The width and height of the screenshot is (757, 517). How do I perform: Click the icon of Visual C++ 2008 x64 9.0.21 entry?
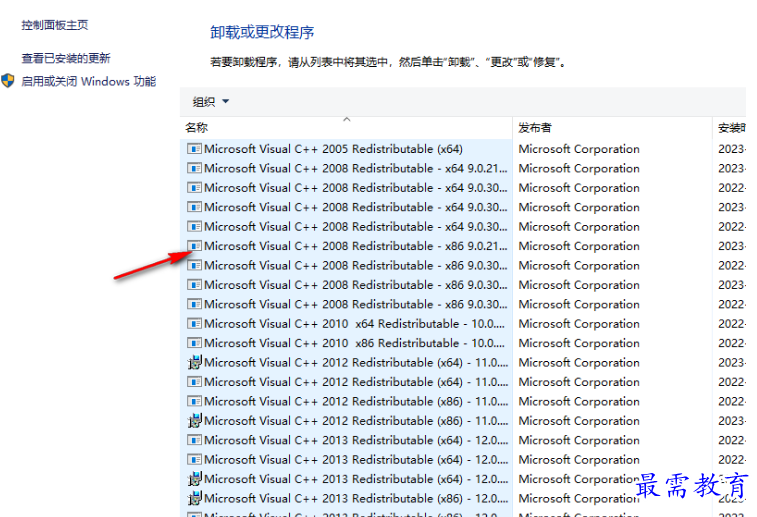click(194, 168)
